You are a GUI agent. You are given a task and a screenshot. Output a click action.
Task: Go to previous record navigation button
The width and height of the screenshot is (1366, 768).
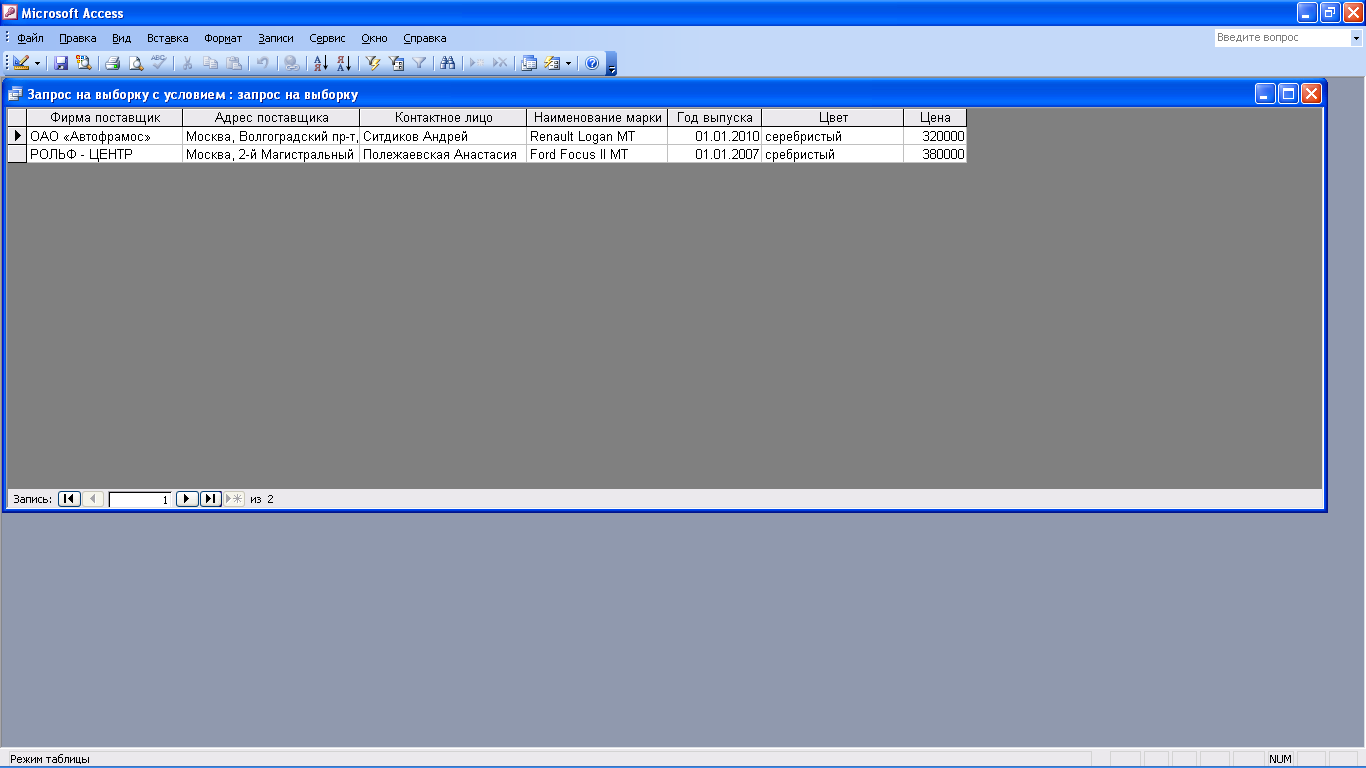[93, 499]
